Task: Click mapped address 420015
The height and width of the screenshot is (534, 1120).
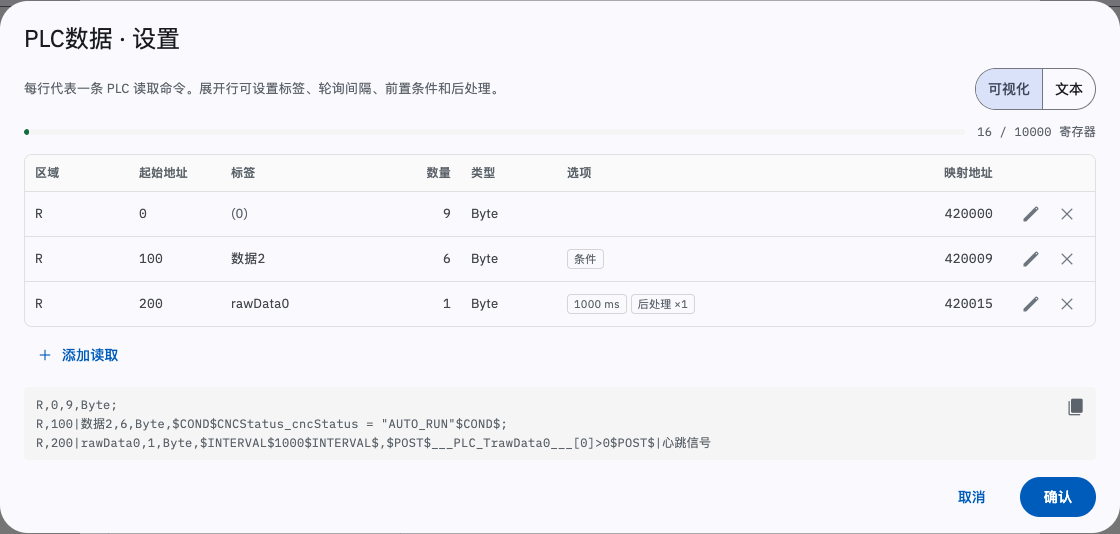Action: click(x=968, y=304)
